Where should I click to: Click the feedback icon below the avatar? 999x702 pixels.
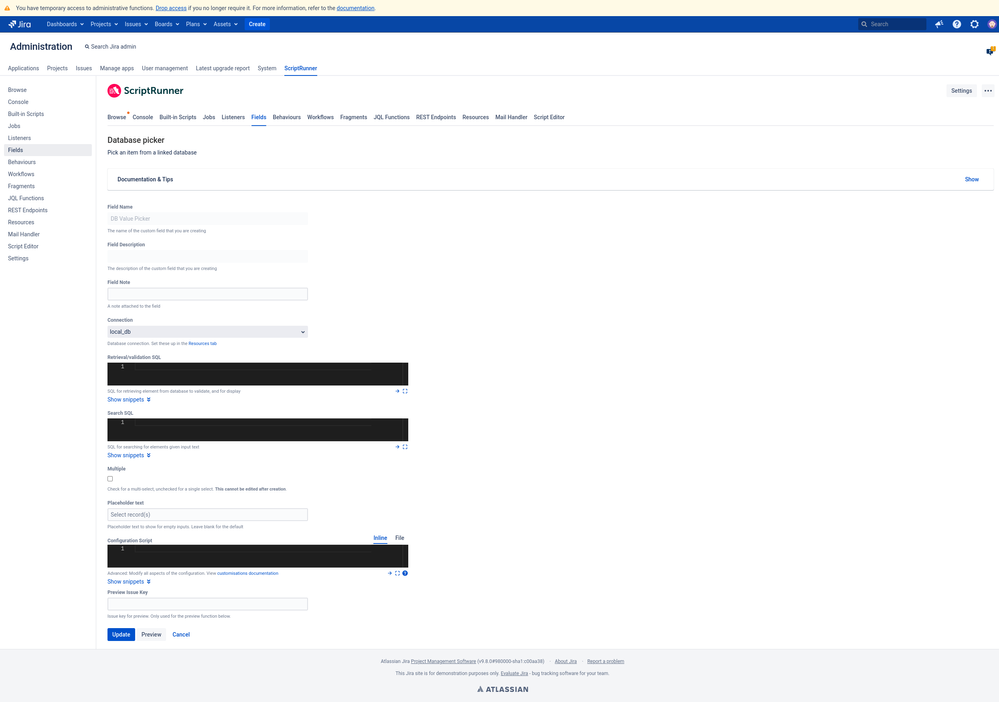point(991,51)
